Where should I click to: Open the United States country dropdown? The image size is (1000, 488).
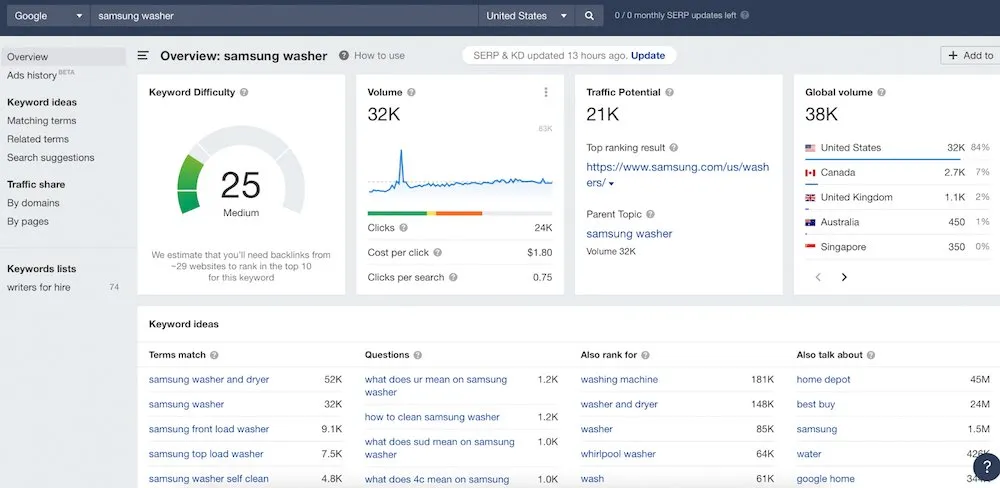[x=526, y=16]
